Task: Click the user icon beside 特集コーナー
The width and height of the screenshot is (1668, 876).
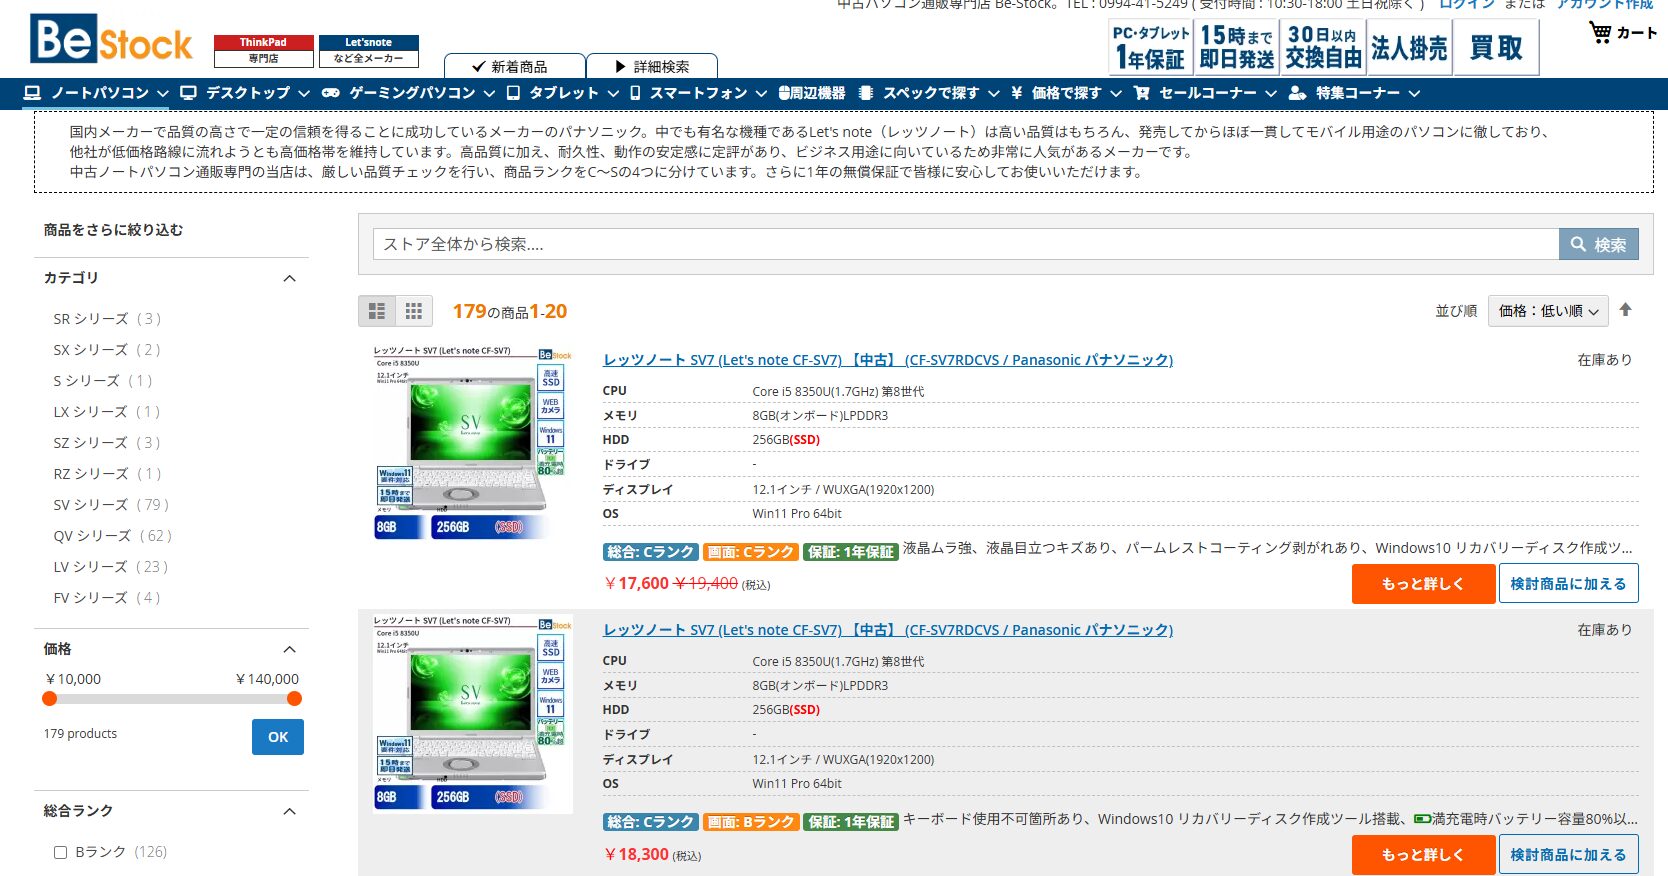Action: 1298,93
